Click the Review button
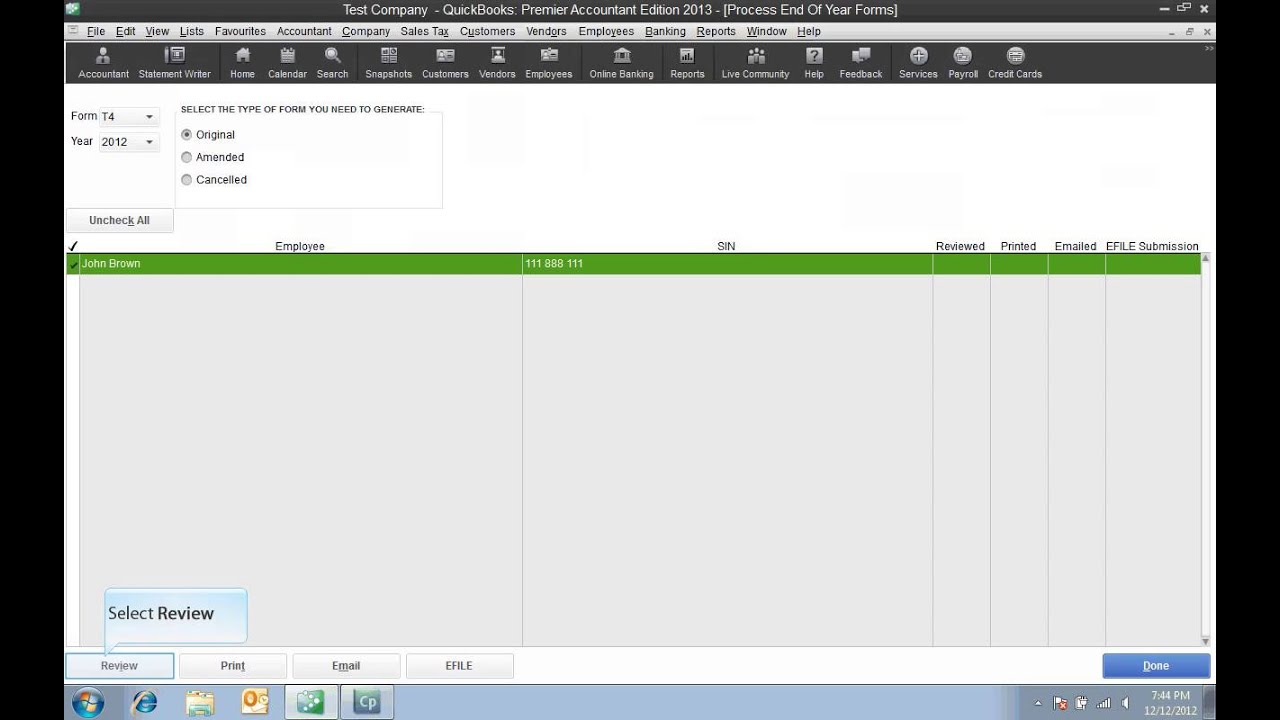1280x720 pixels. click(x=119, y=666)
